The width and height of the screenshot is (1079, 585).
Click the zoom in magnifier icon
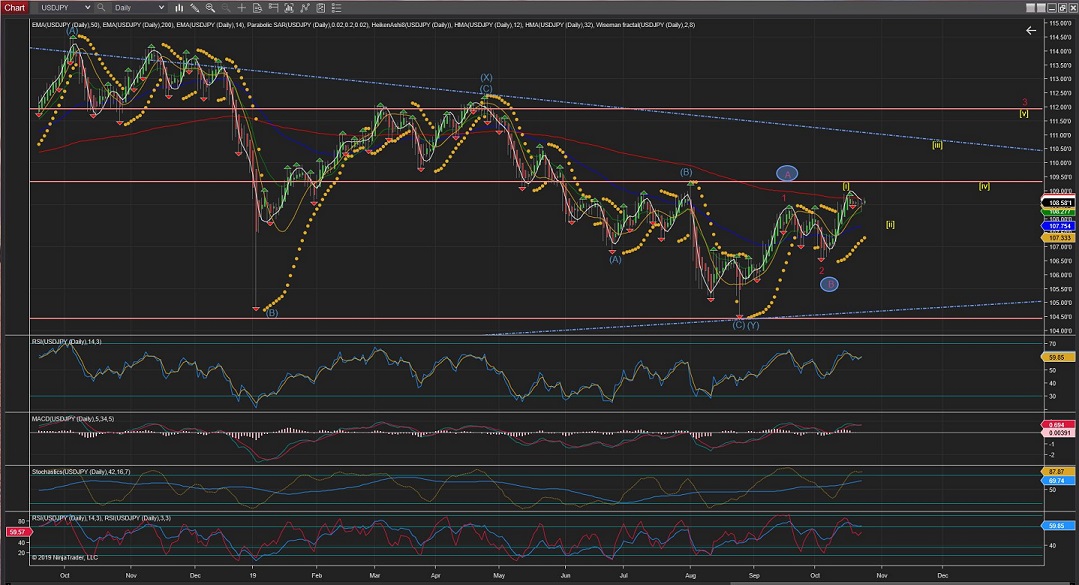tap(210, 8)
